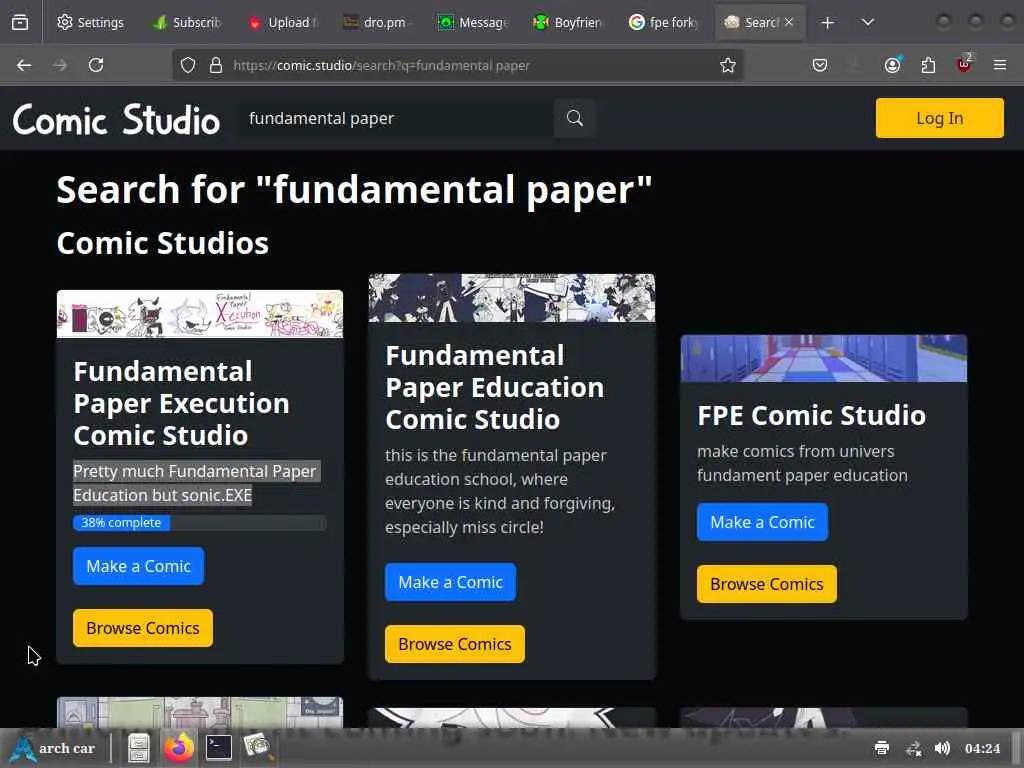
Task: Reload the current page
Action: pyautogui.click(x=96, y=65)
